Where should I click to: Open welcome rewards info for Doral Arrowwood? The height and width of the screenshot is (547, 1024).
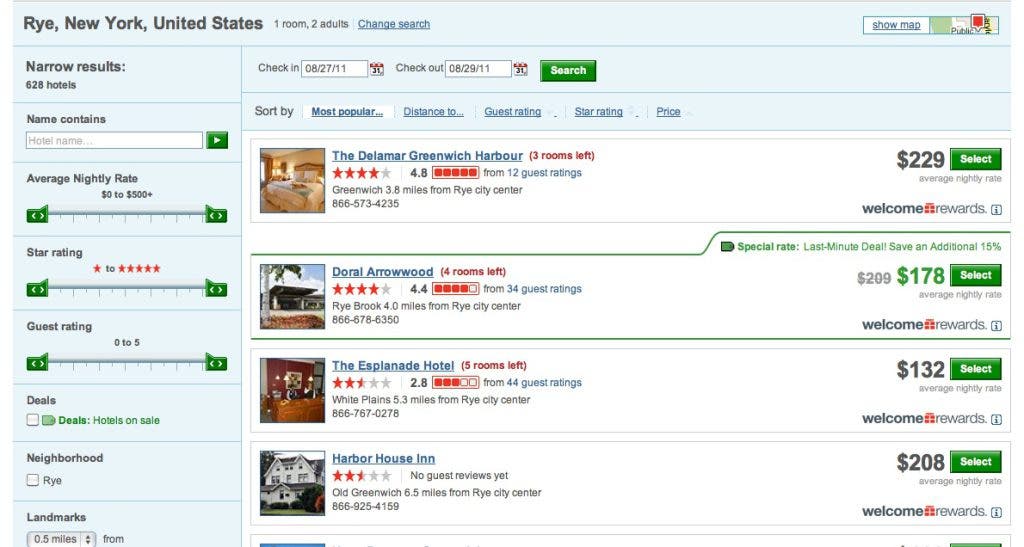(996, 326)
